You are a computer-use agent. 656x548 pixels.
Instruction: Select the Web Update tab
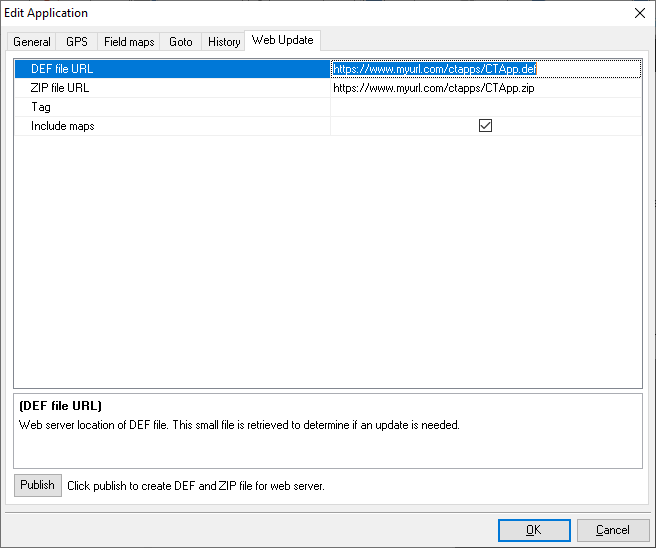point(282,40)
